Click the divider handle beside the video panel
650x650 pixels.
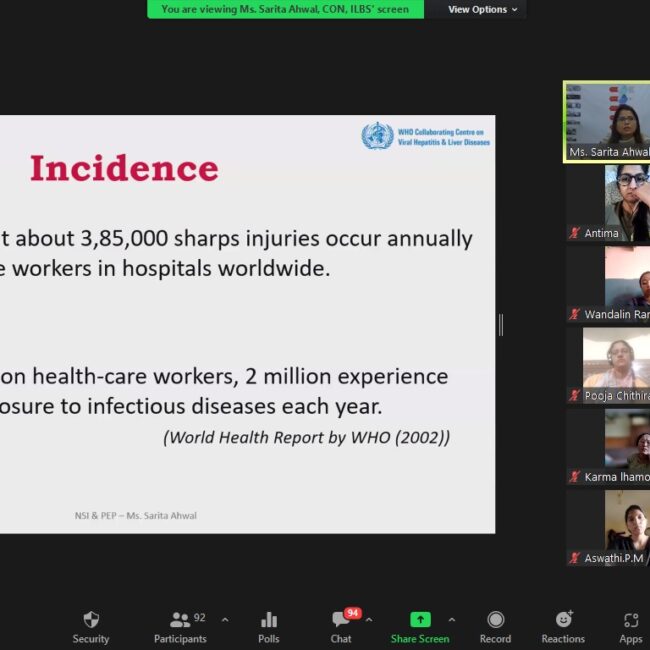tap(501, 324)
